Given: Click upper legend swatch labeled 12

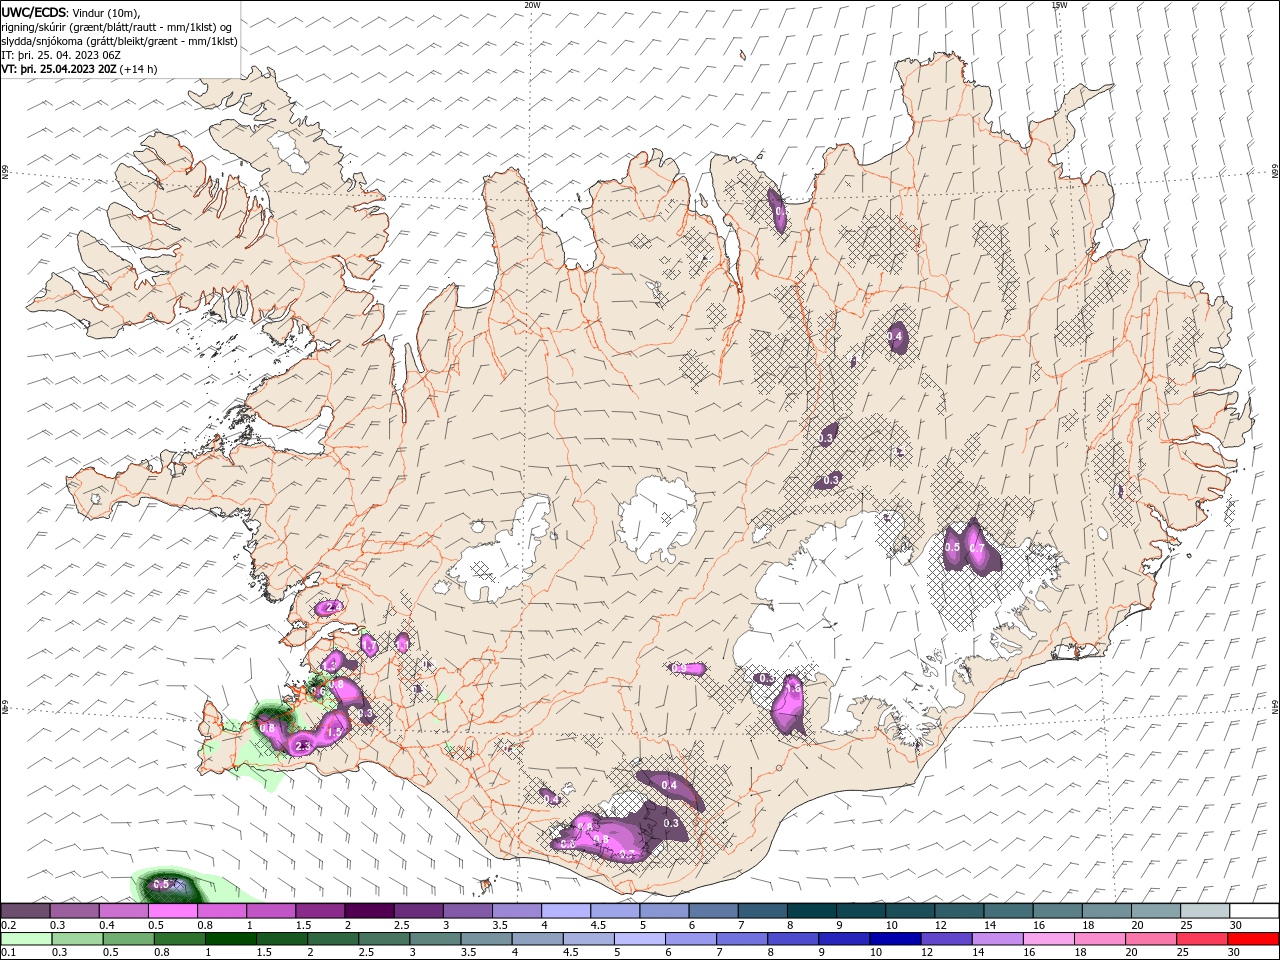Looking at the screenshot, I should coord(957,911).
